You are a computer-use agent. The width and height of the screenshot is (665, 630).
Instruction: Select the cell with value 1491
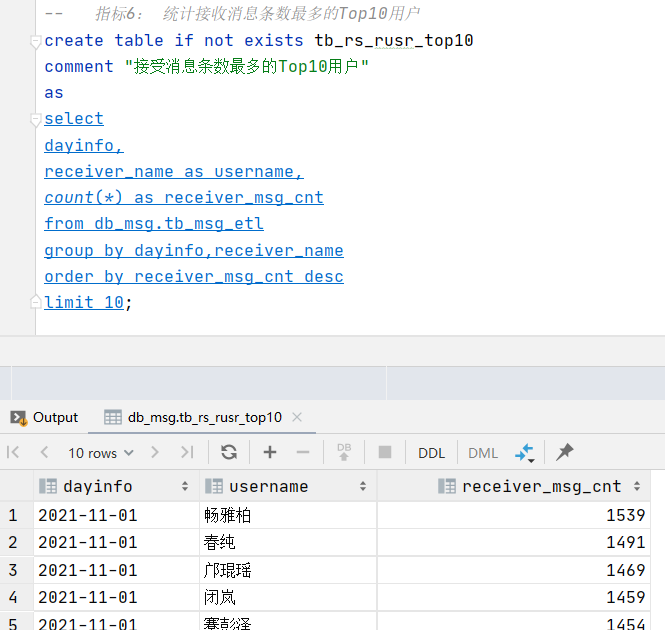click(x=514, y=542)
